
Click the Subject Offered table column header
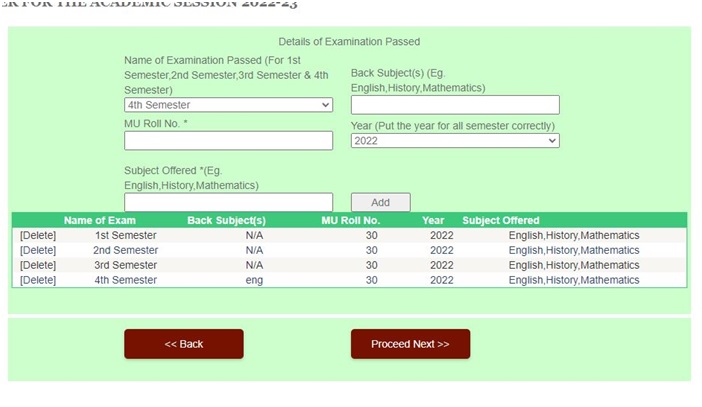500,221
